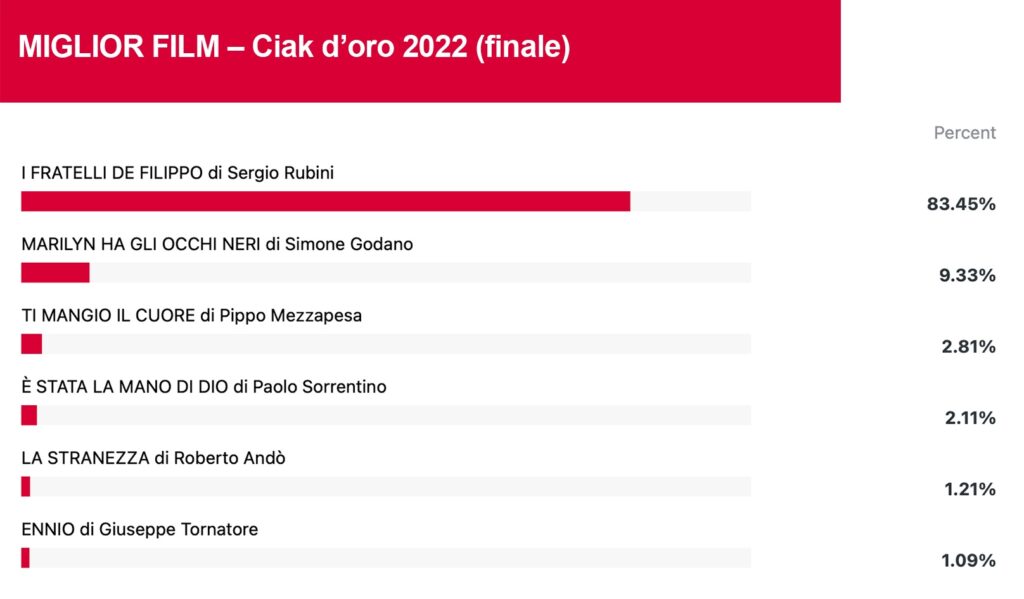Click the 9.33% percentage value
The image size is (1024, 599).
(967, 276)
